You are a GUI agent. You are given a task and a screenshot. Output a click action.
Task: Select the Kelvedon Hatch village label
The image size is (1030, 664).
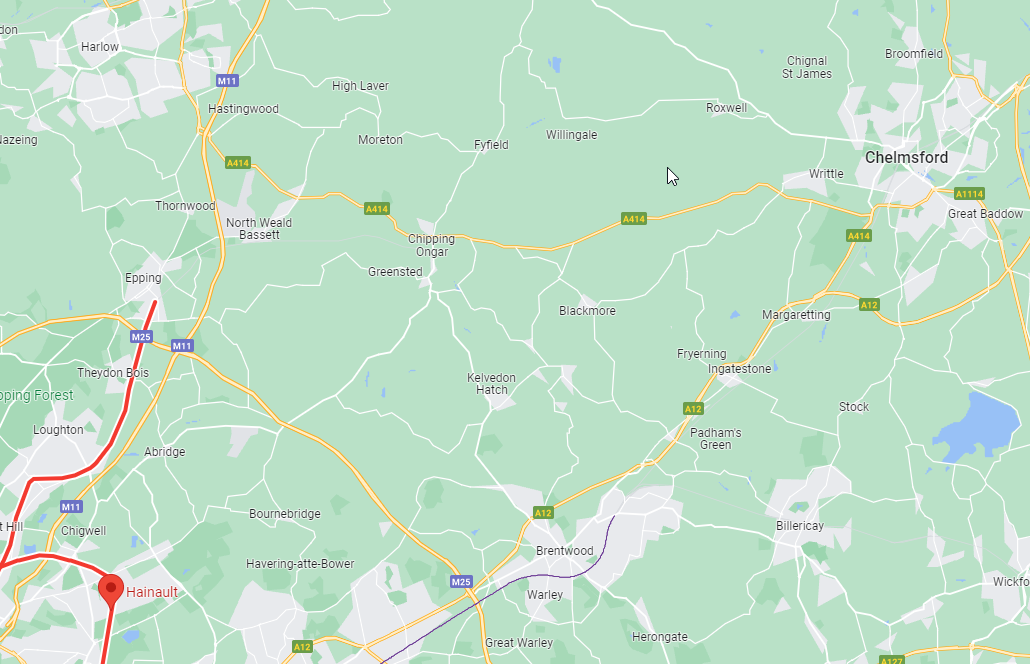coord(491,384)
